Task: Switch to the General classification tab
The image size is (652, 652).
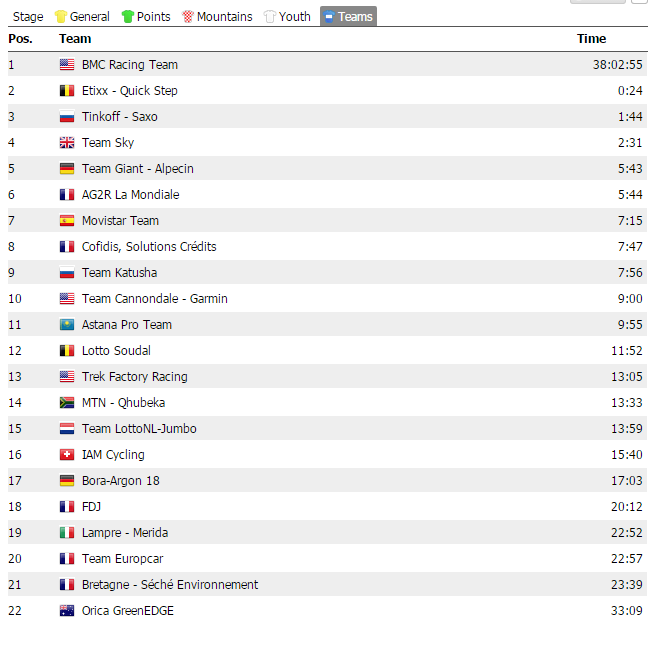Action: [x=89, y=17]
